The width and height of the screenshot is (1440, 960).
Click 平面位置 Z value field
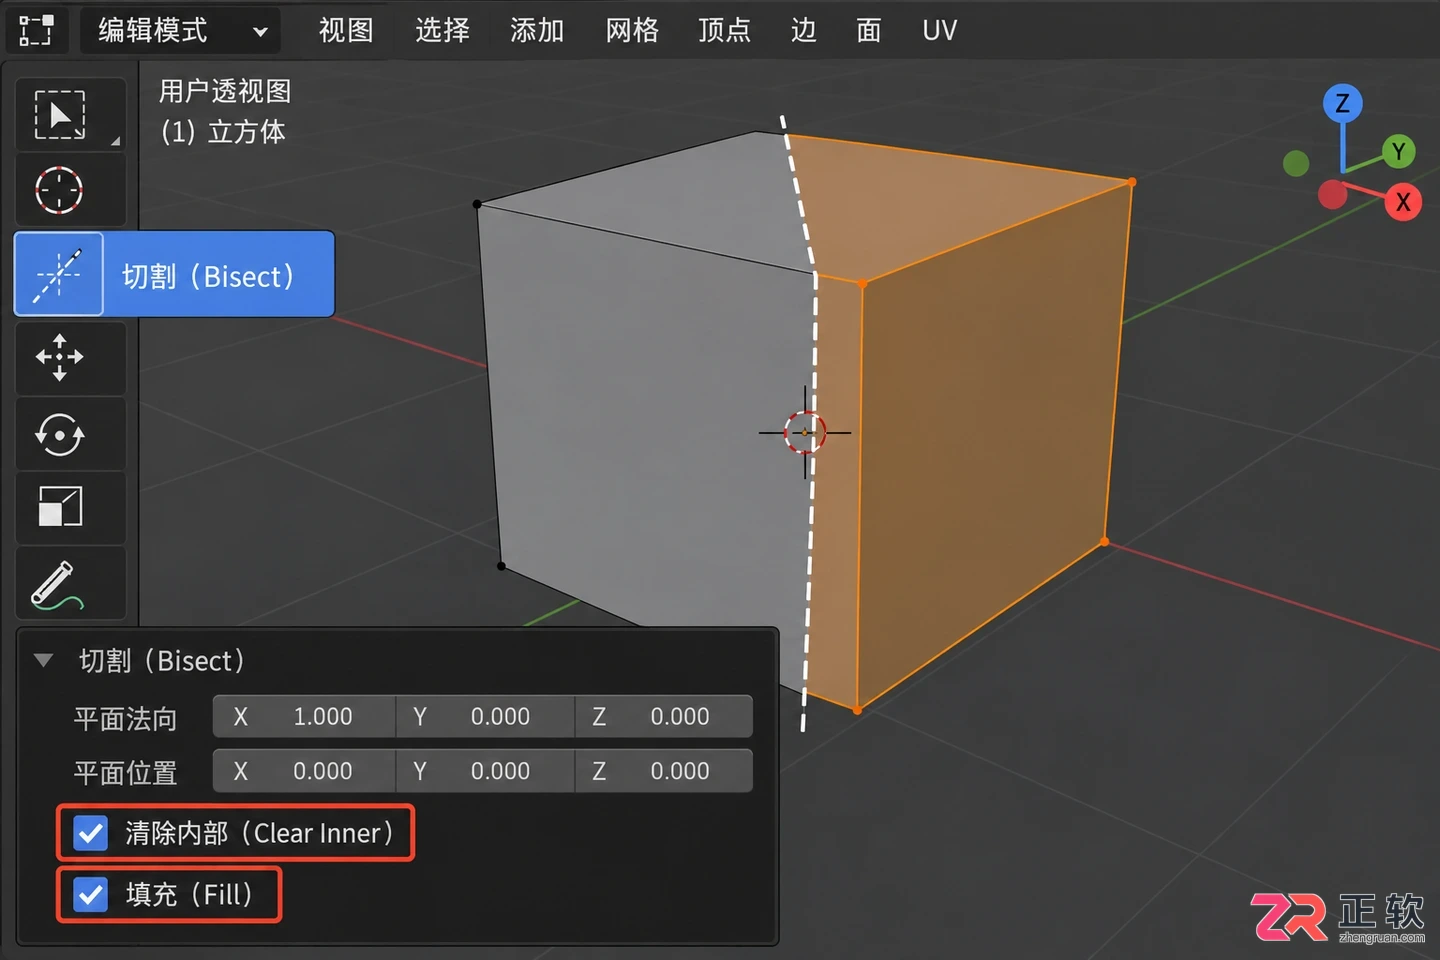pyautogui.click(x=664, y=771)
